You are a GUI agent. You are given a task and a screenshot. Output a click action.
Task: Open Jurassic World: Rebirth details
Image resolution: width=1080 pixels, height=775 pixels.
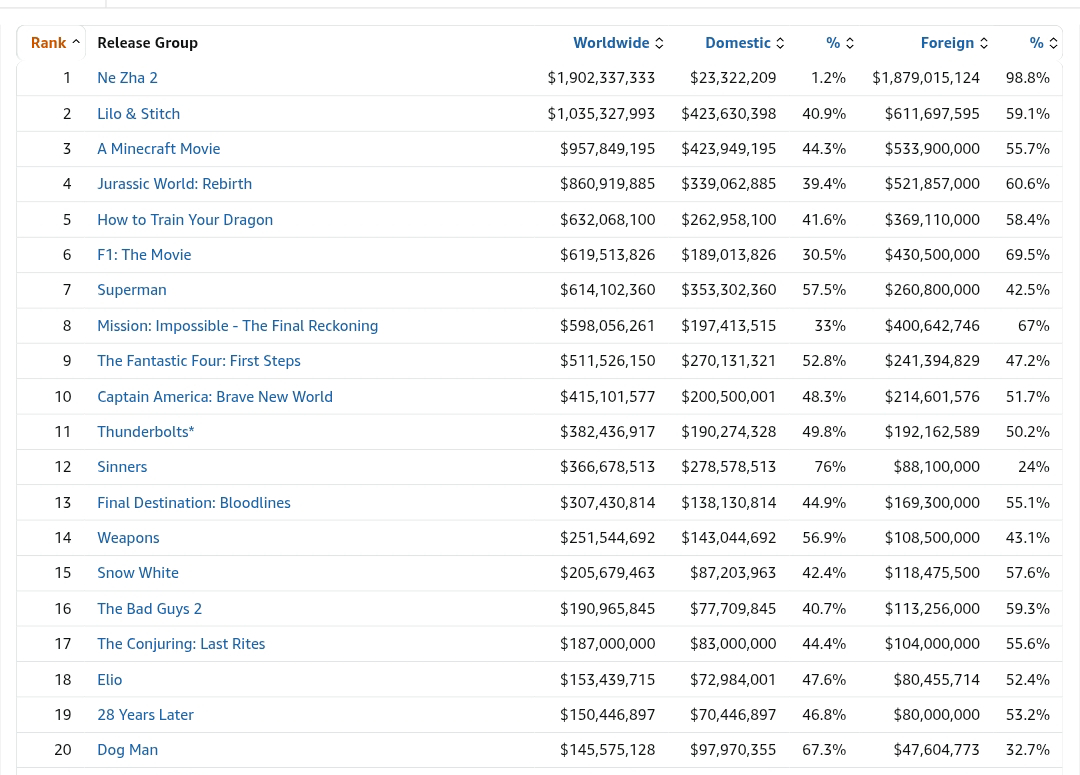click(174, 183)
